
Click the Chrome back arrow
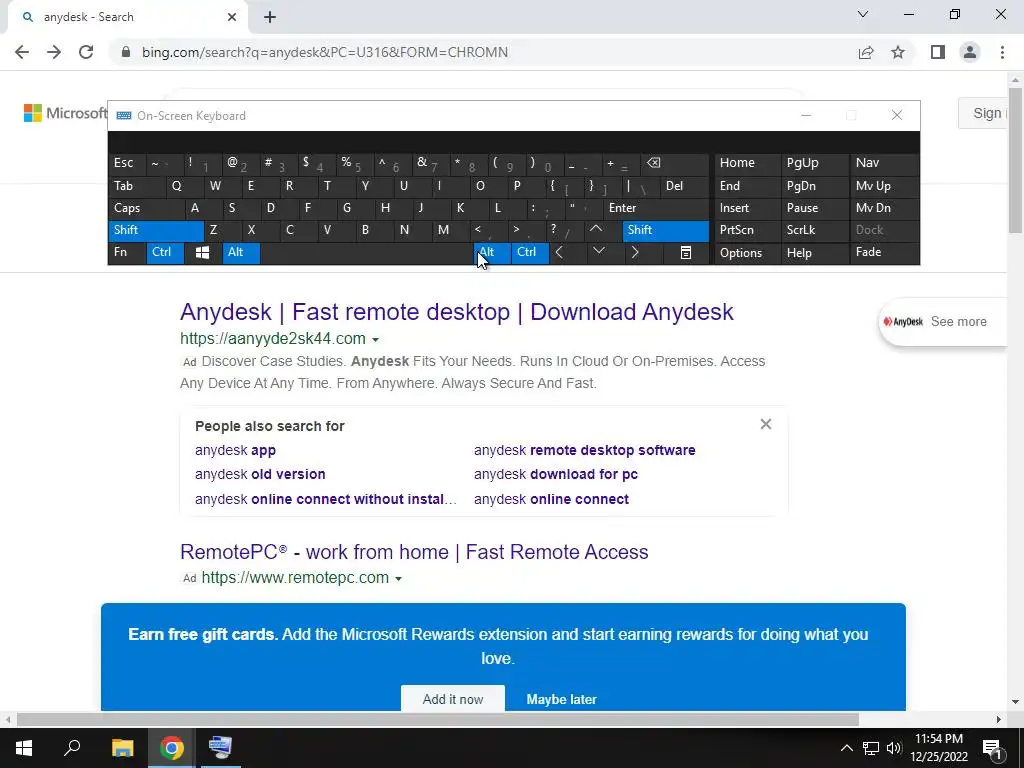[22, 52]
